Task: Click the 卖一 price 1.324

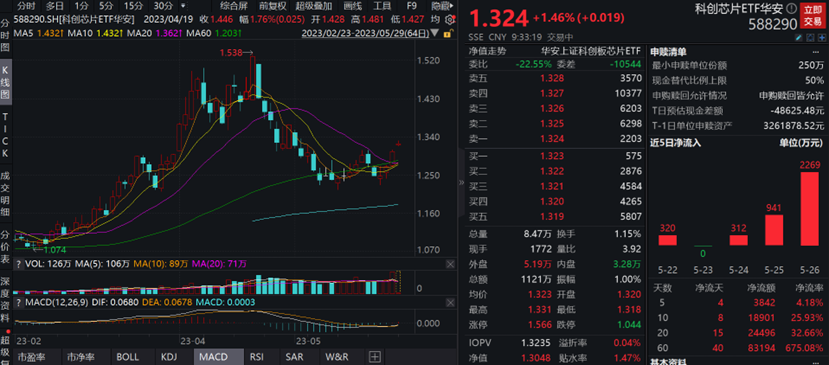Action: pos(552,139)
